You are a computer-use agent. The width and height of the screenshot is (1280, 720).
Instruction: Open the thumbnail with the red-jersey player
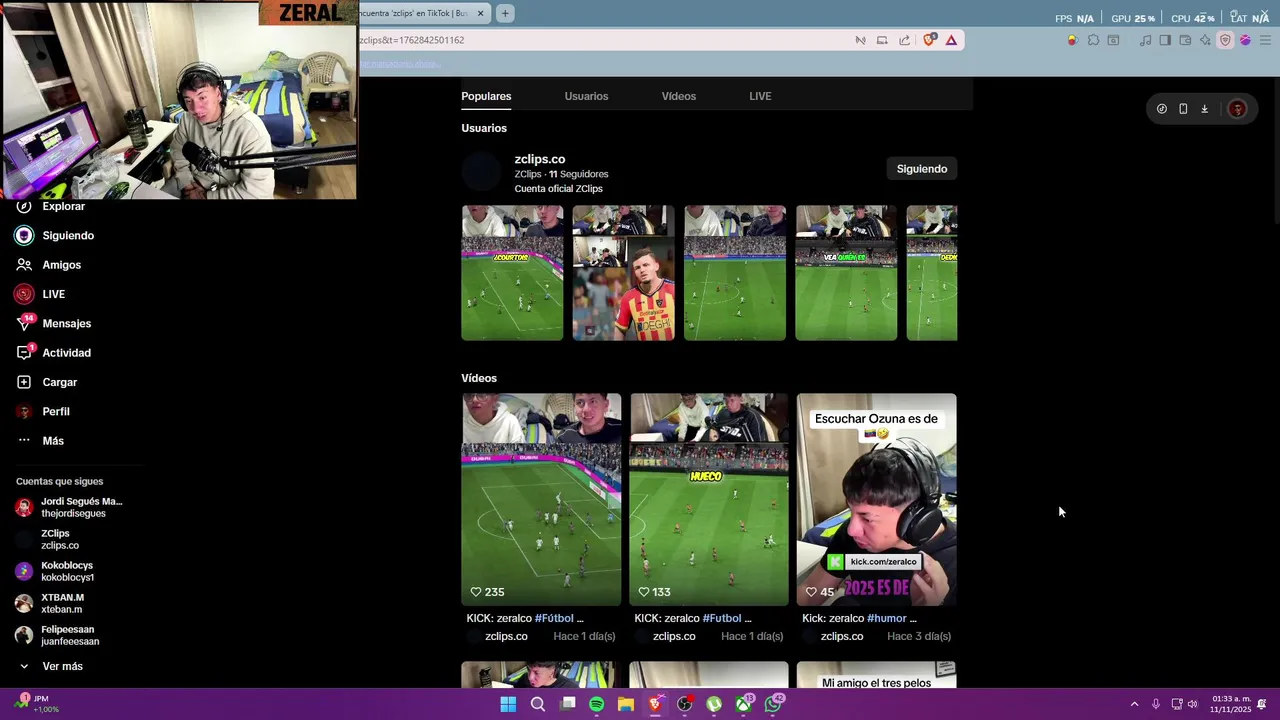click(623, 273)
